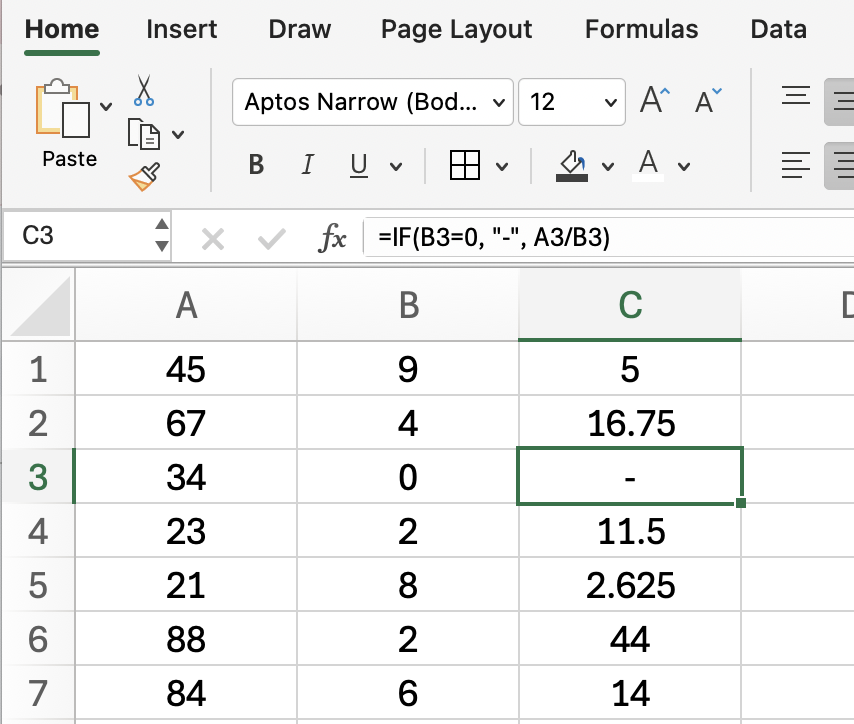Image resolution: width=854 pixels, height=724 pixels.
Task: Open the Paste options arrow
Action: point(107,106)
